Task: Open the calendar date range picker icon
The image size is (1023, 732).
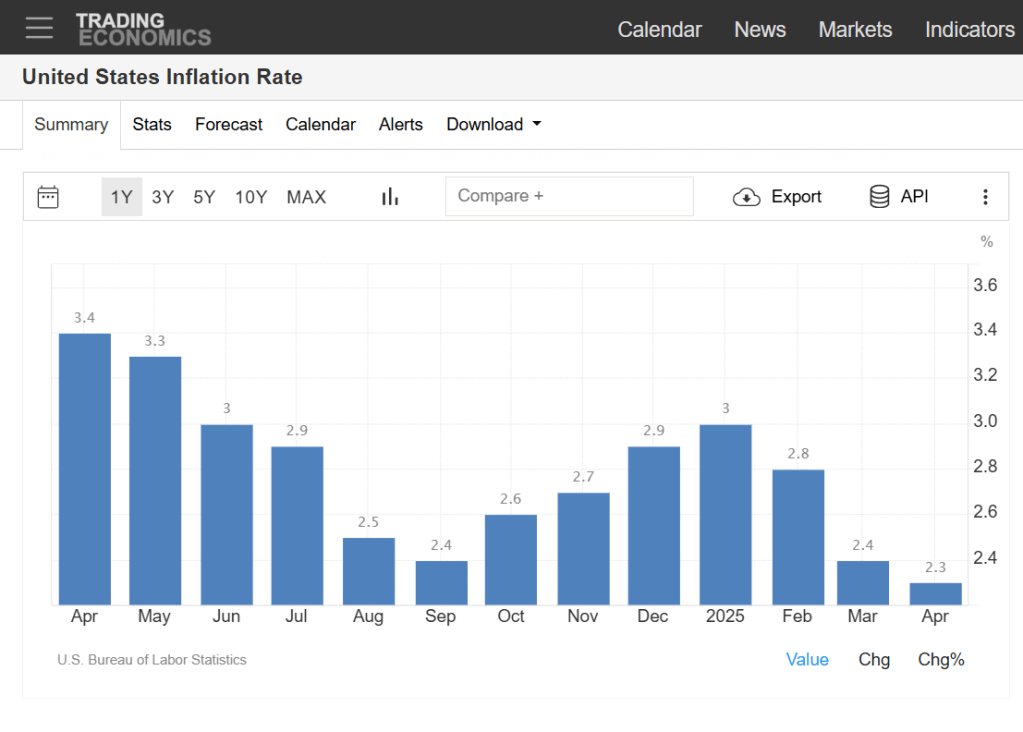Action: [48, 197]
